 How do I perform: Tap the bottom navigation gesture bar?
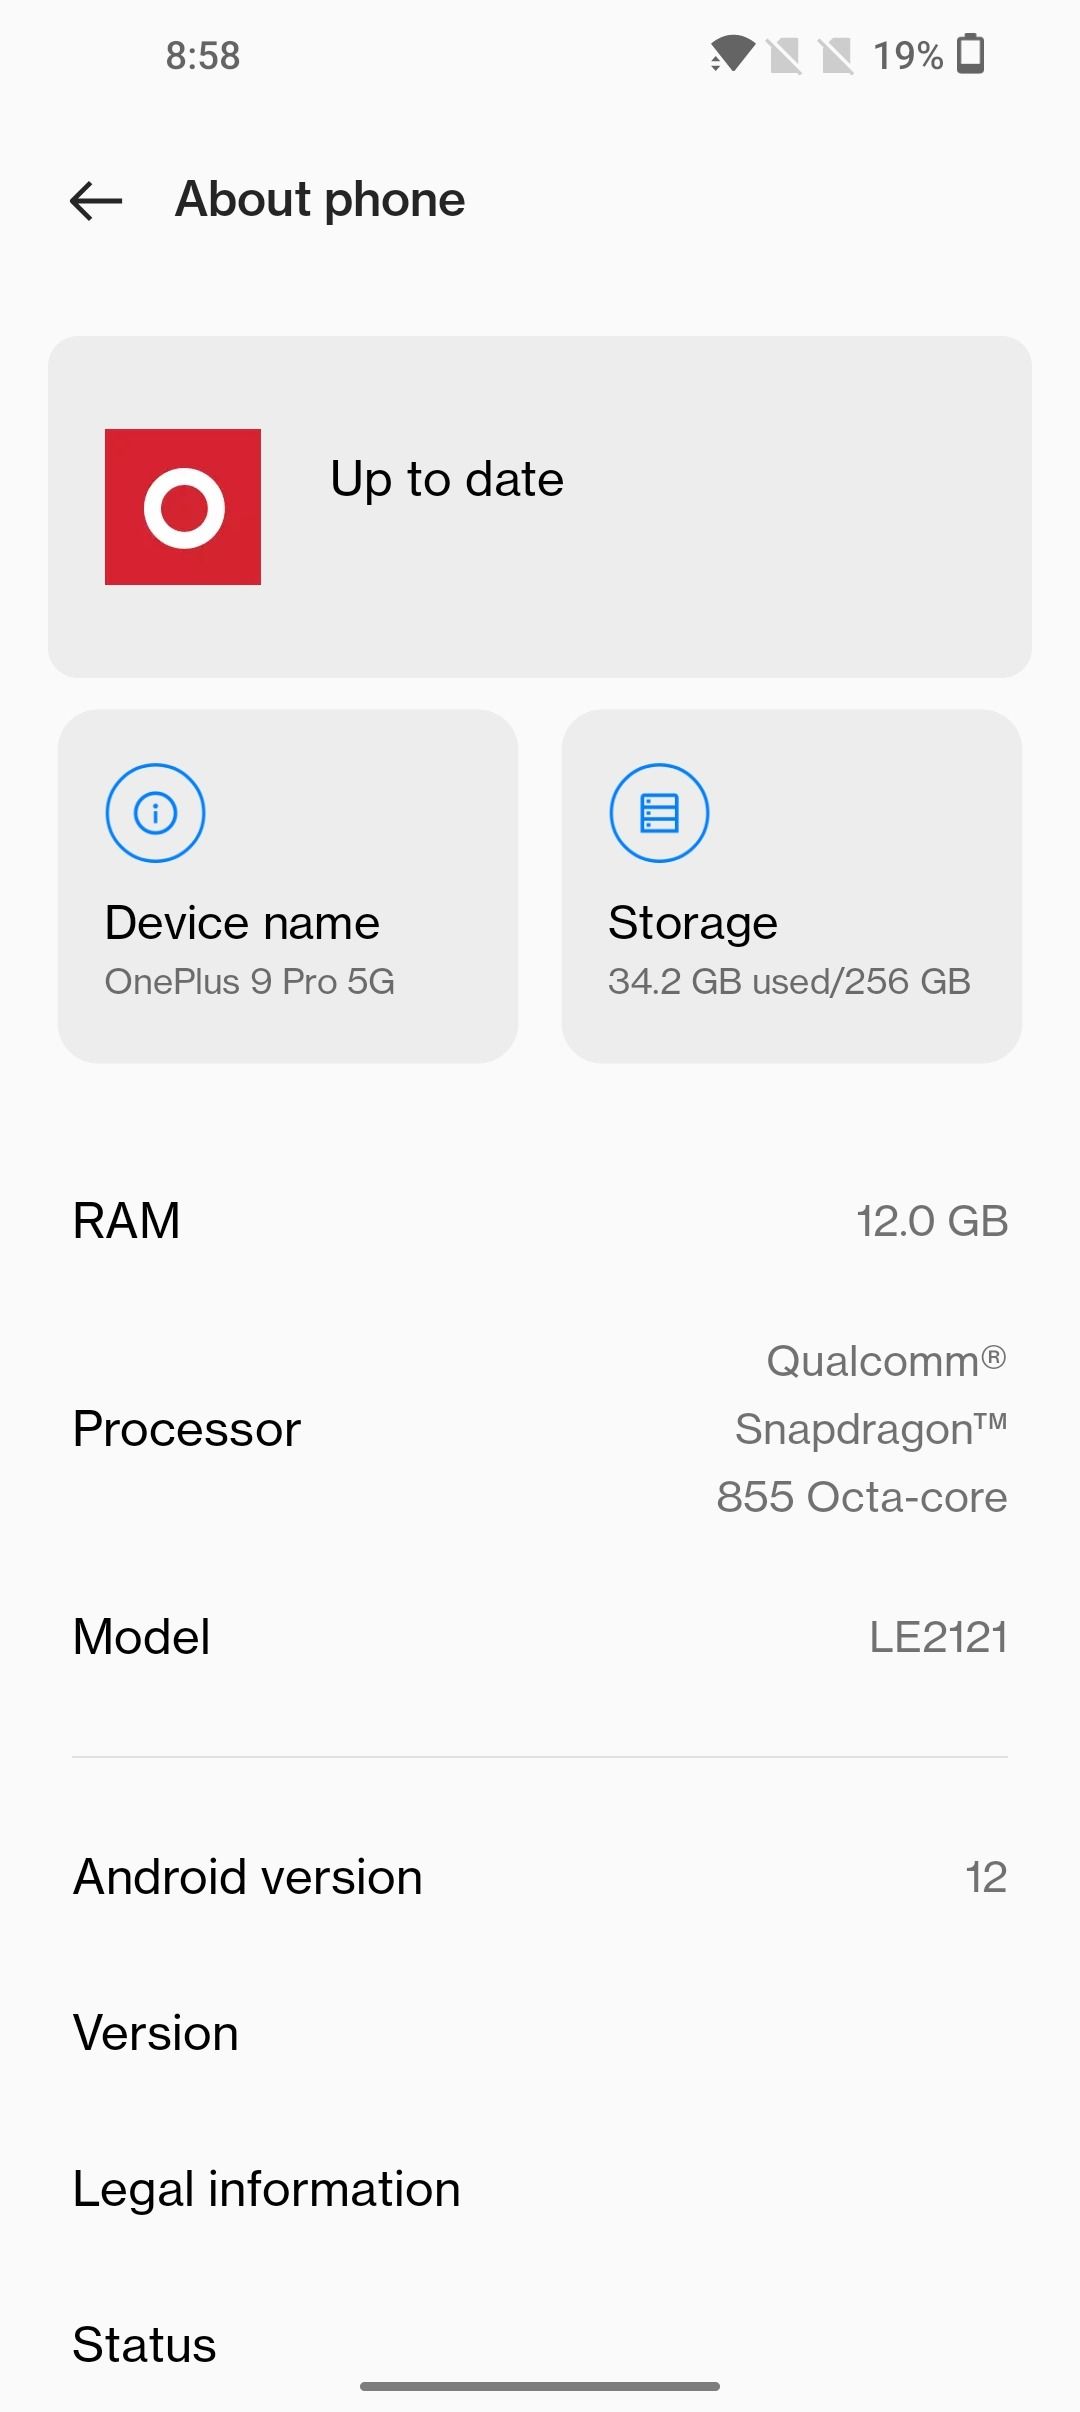coord(540,2386)
